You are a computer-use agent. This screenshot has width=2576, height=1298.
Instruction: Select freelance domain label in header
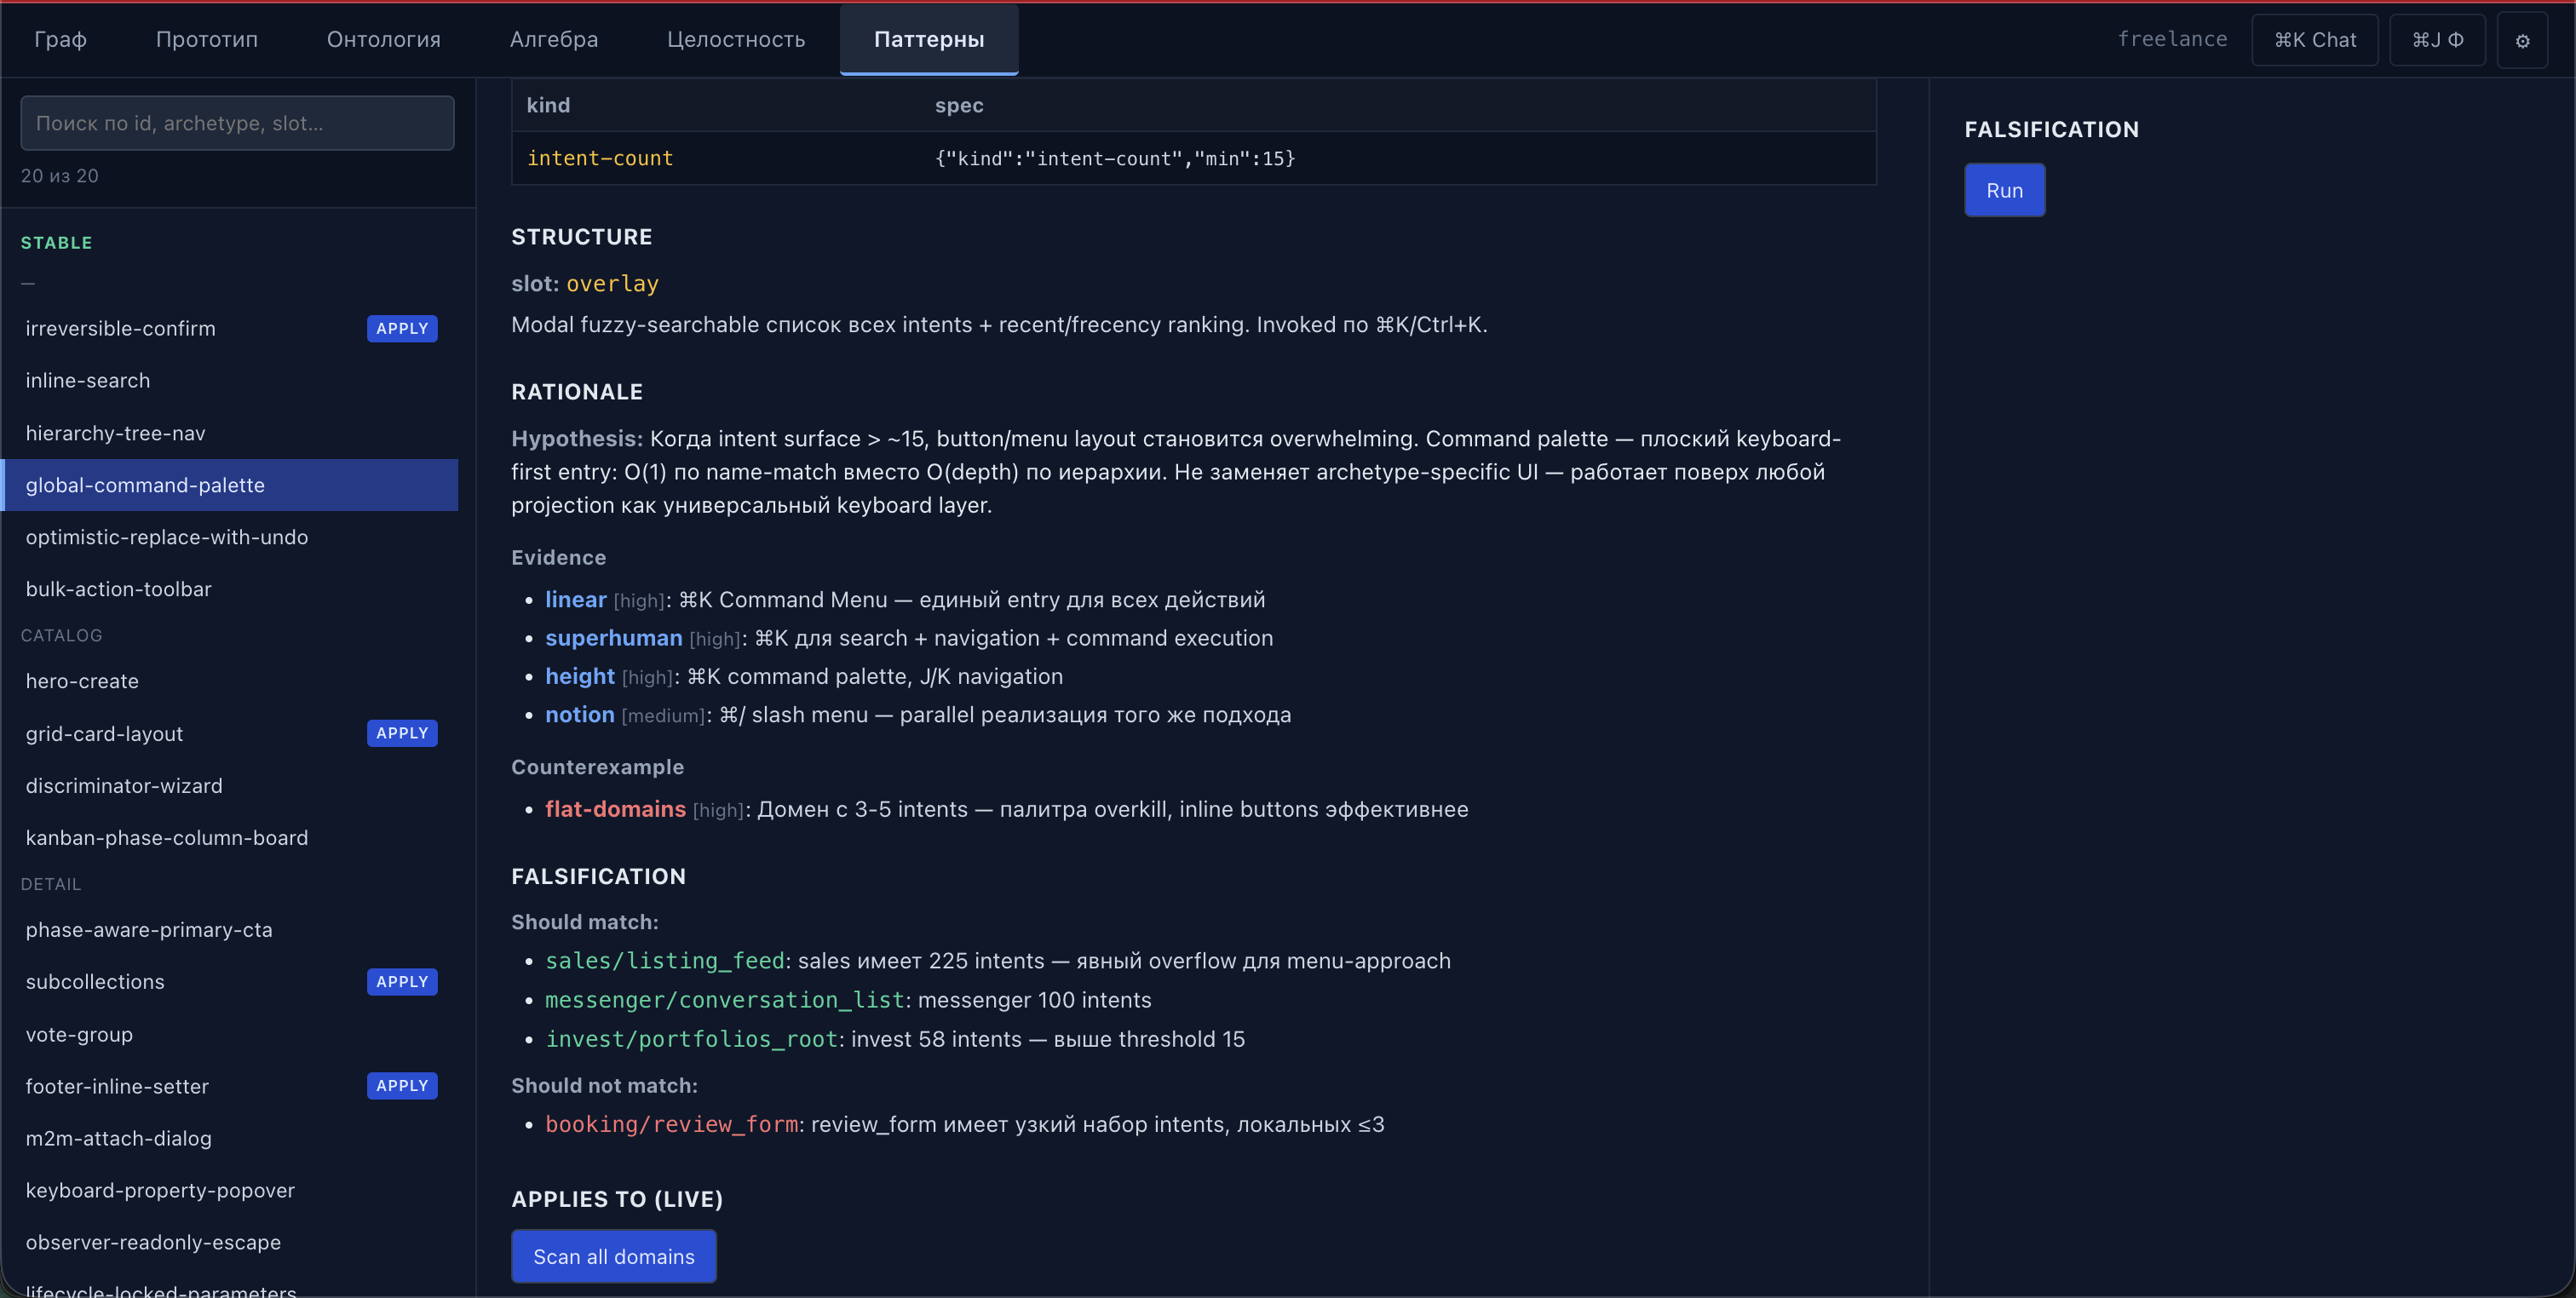pos(2172,39)
